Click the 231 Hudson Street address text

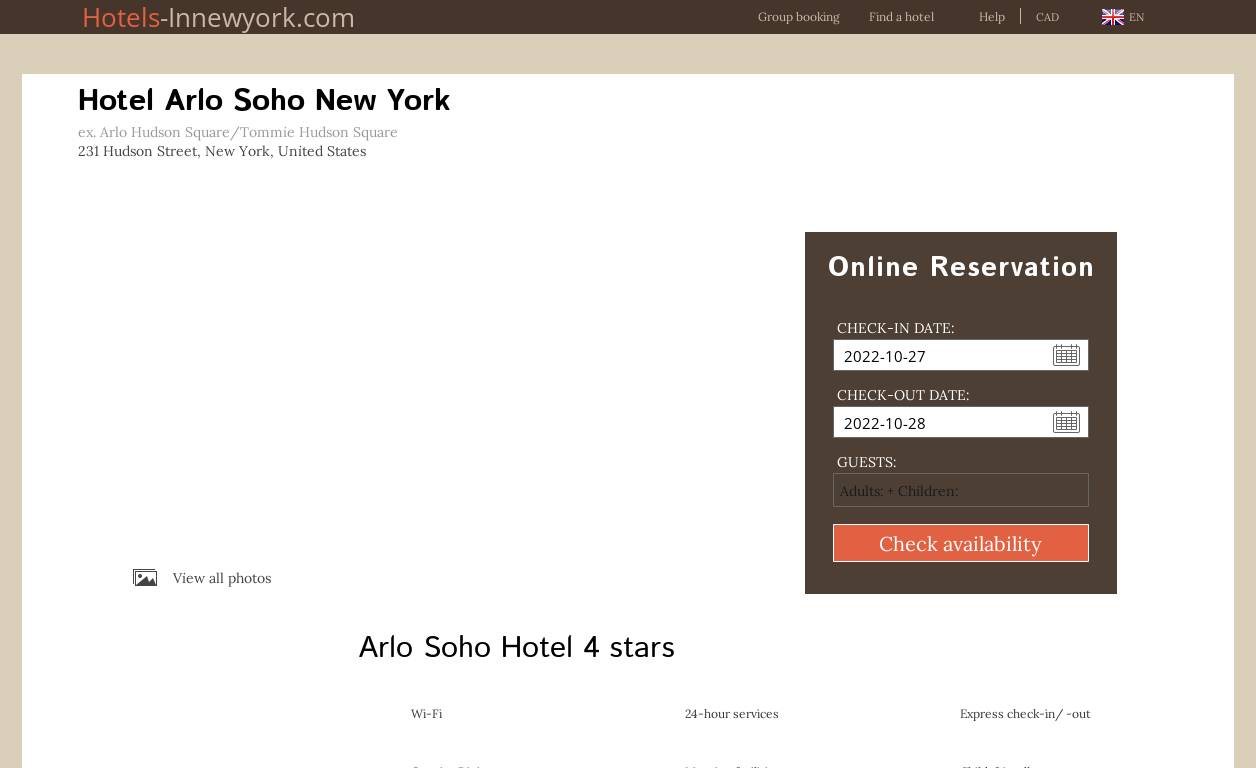(x=222, y=151)
